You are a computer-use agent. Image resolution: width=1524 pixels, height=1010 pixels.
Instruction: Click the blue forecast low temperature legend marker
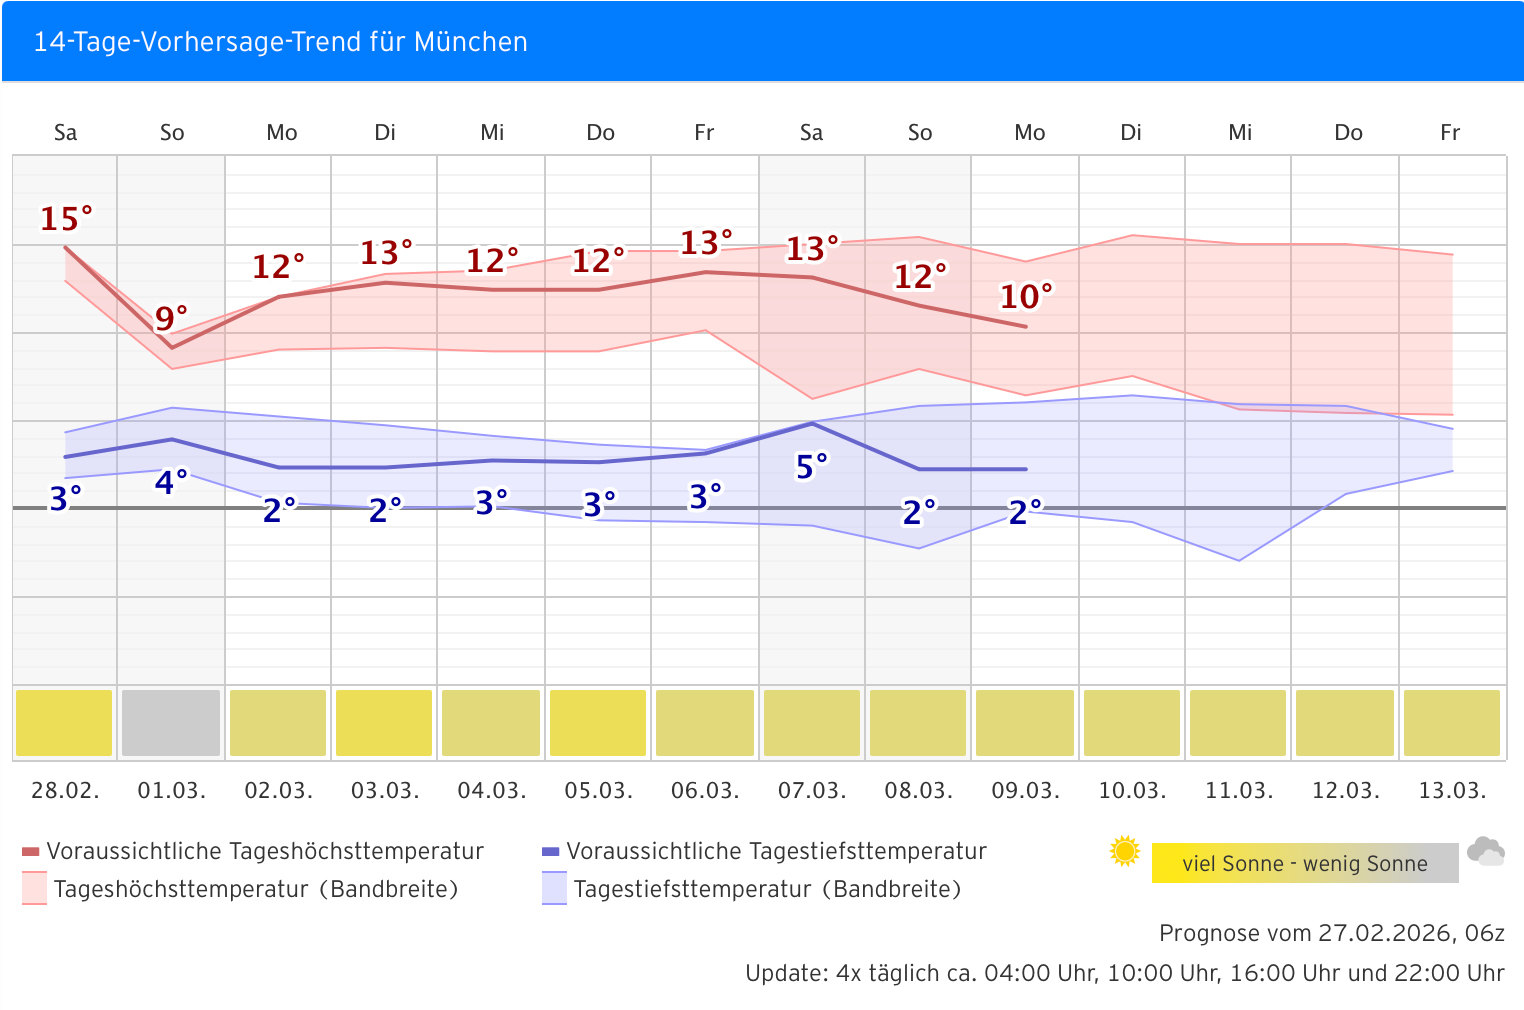[x=550, y=852]
